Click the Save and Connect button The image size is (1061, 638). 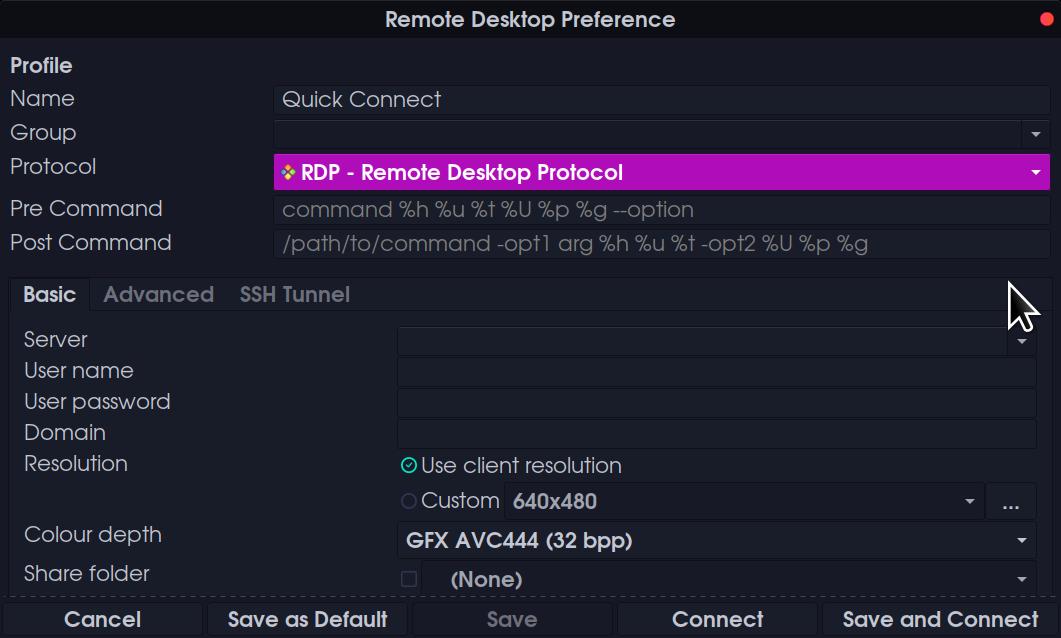tap(940, 620)
